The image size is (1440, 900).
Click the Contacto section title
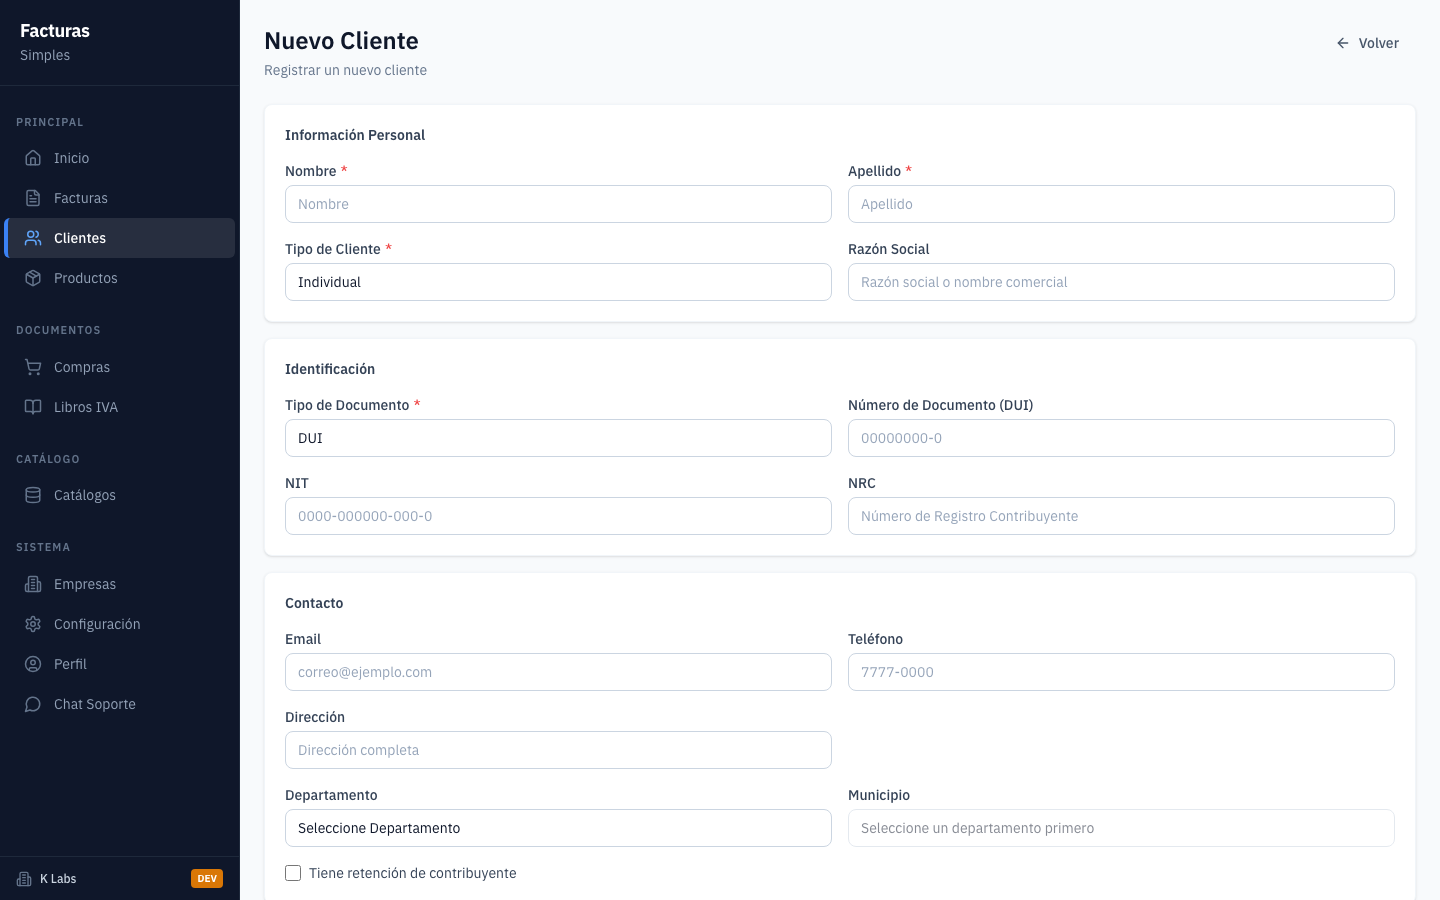coord(314,603)
